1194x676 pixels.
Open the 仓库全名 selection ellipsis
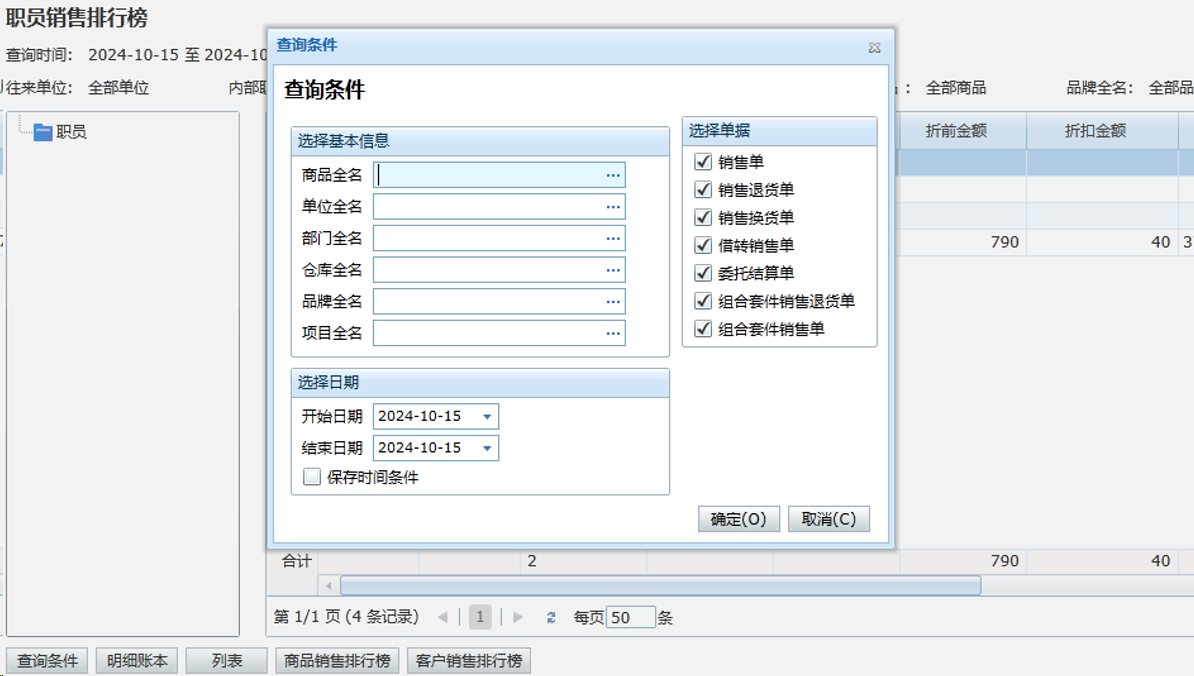[x=613, y=270]
